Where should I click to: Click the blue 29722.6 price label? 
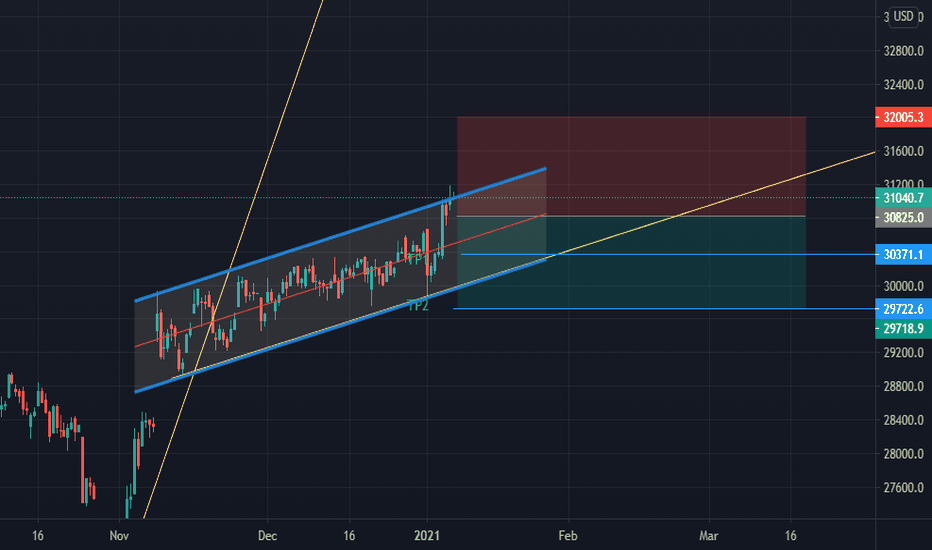point(903,309)
